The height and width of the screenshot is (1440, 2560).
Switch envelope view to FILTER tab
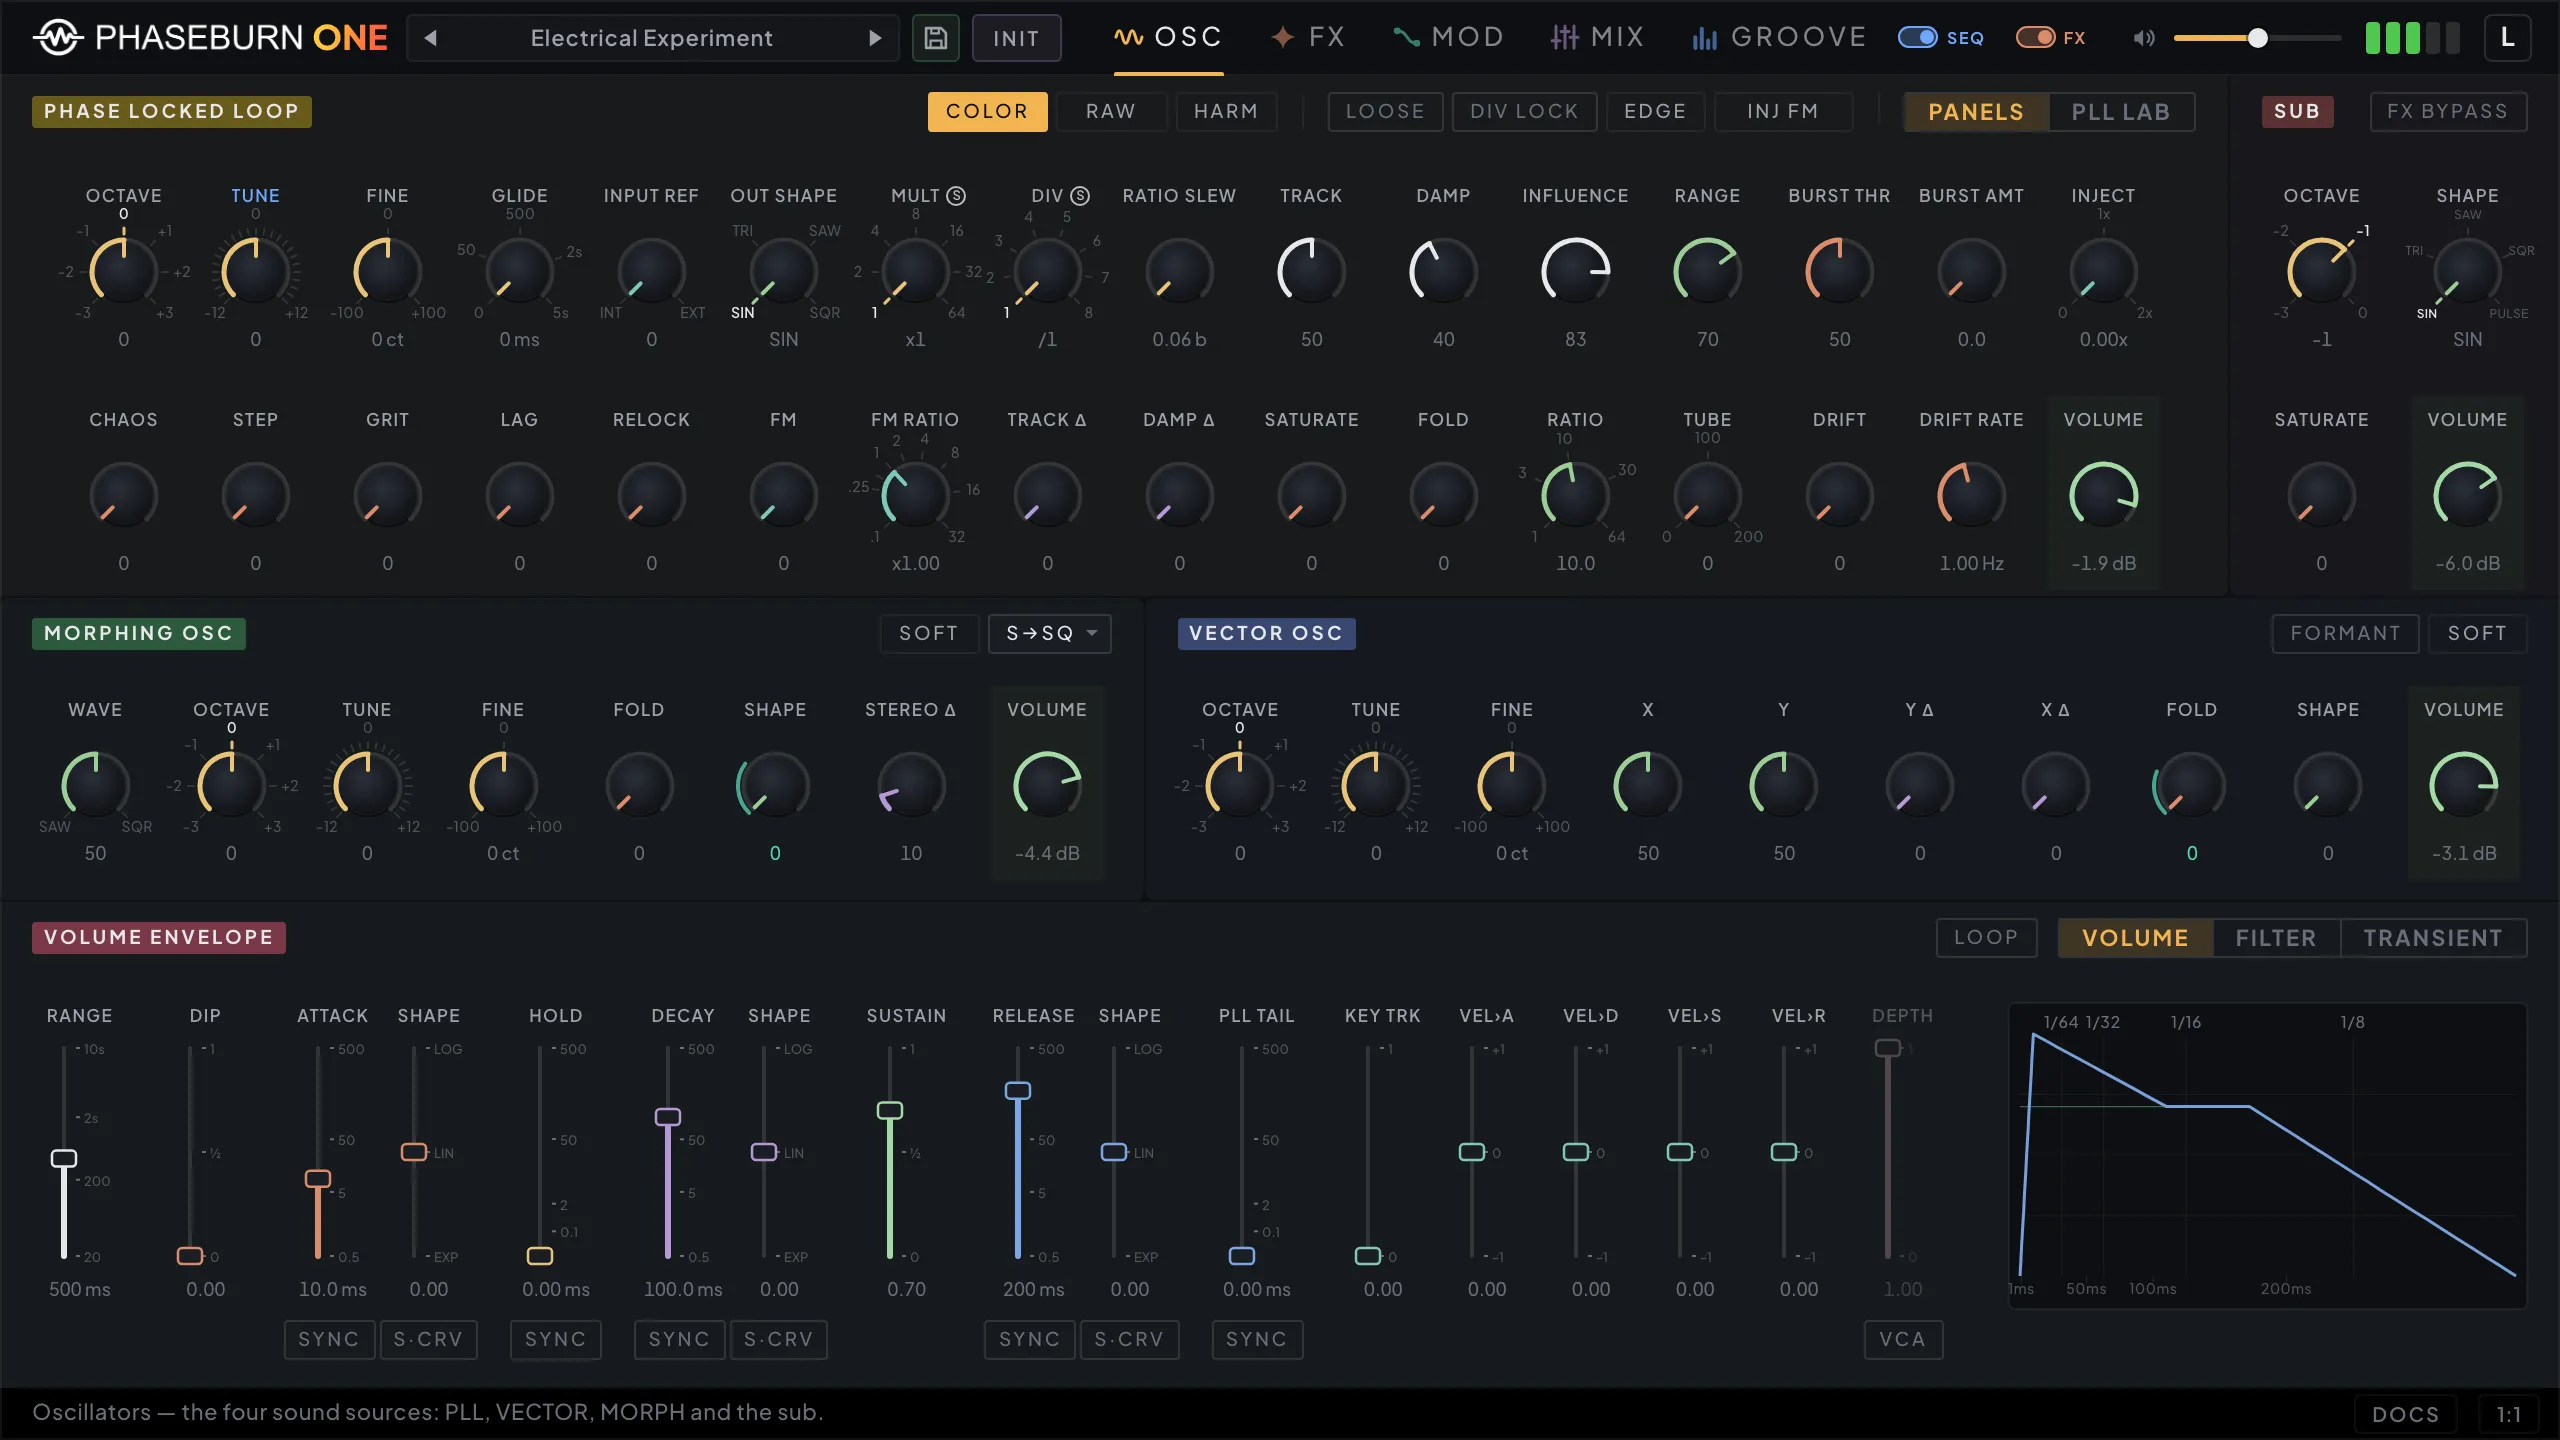(2276, 938)
